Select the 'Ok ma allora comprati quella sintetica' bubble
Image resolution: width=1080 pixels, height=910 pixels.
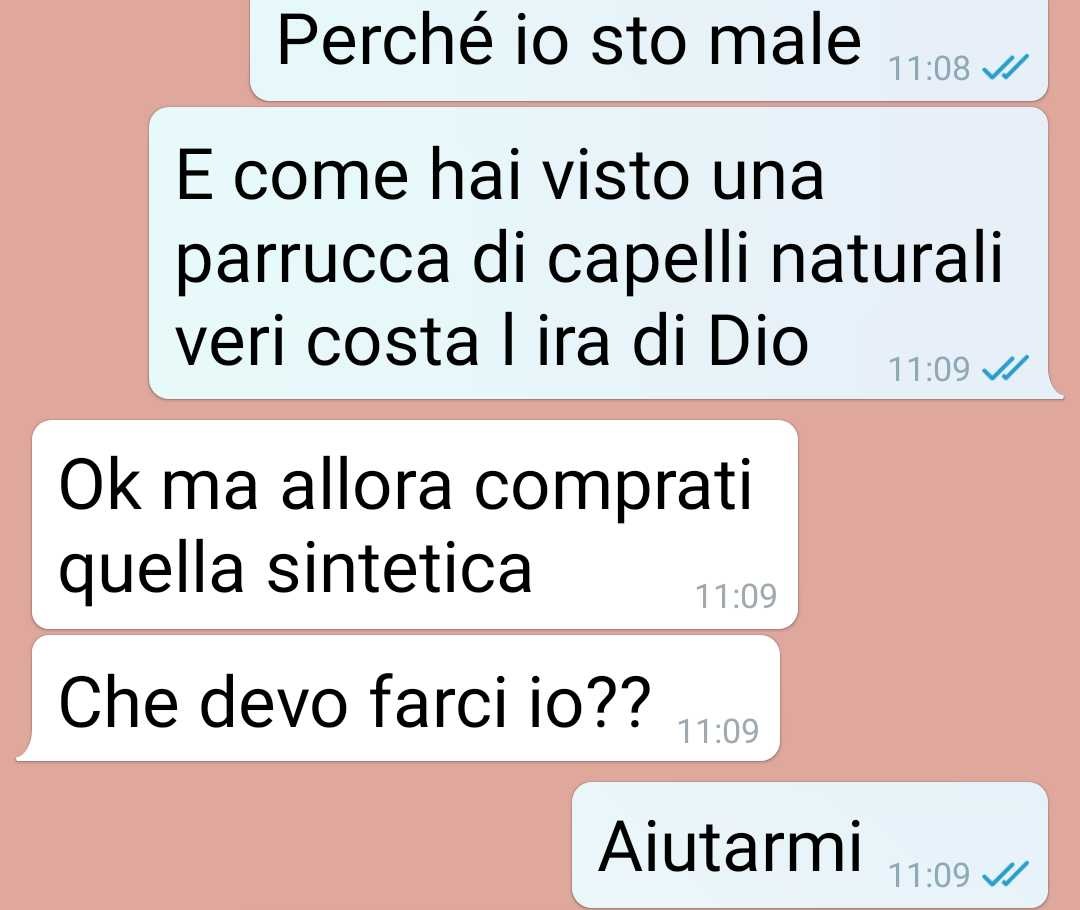[415, 524]
